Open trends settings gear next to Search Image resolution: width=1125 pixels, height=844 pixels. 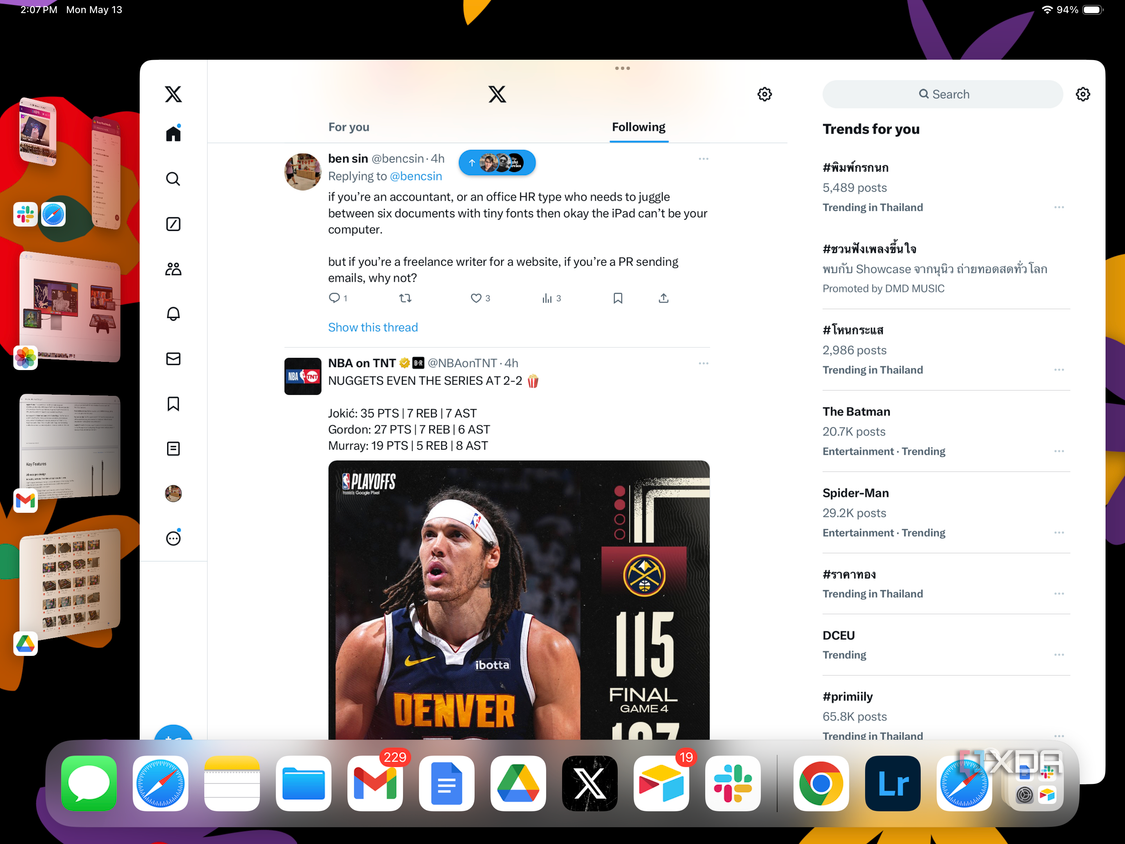[x=1083, y=94]
